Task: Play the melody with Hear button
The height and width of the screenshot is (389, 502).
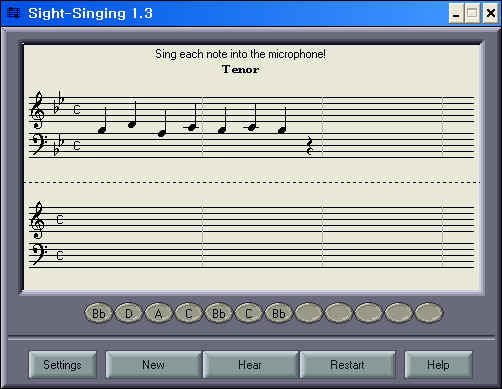Action: (x=250, y=364)
